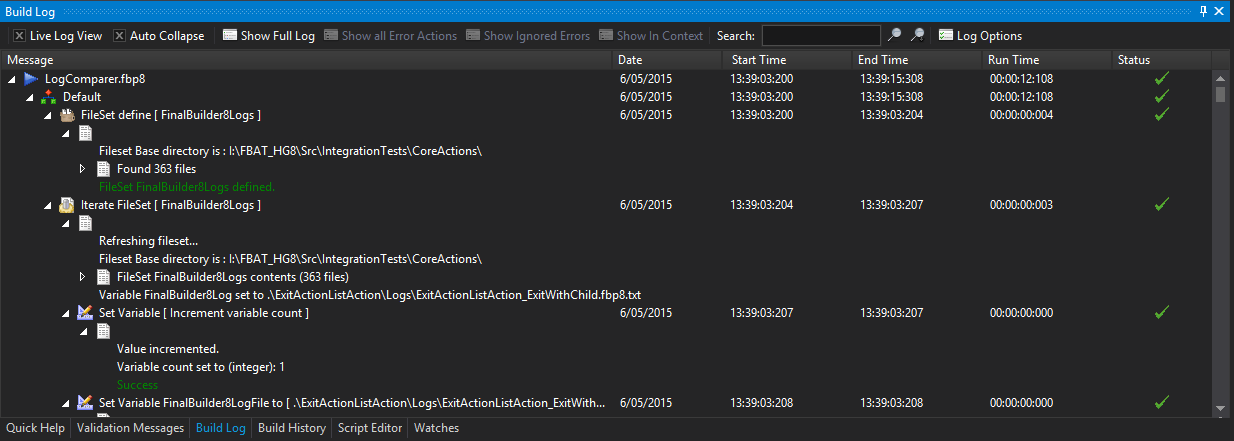Expand the Found 363 files node
This screenshot has height=441, width=1234.
coord(83,169)
